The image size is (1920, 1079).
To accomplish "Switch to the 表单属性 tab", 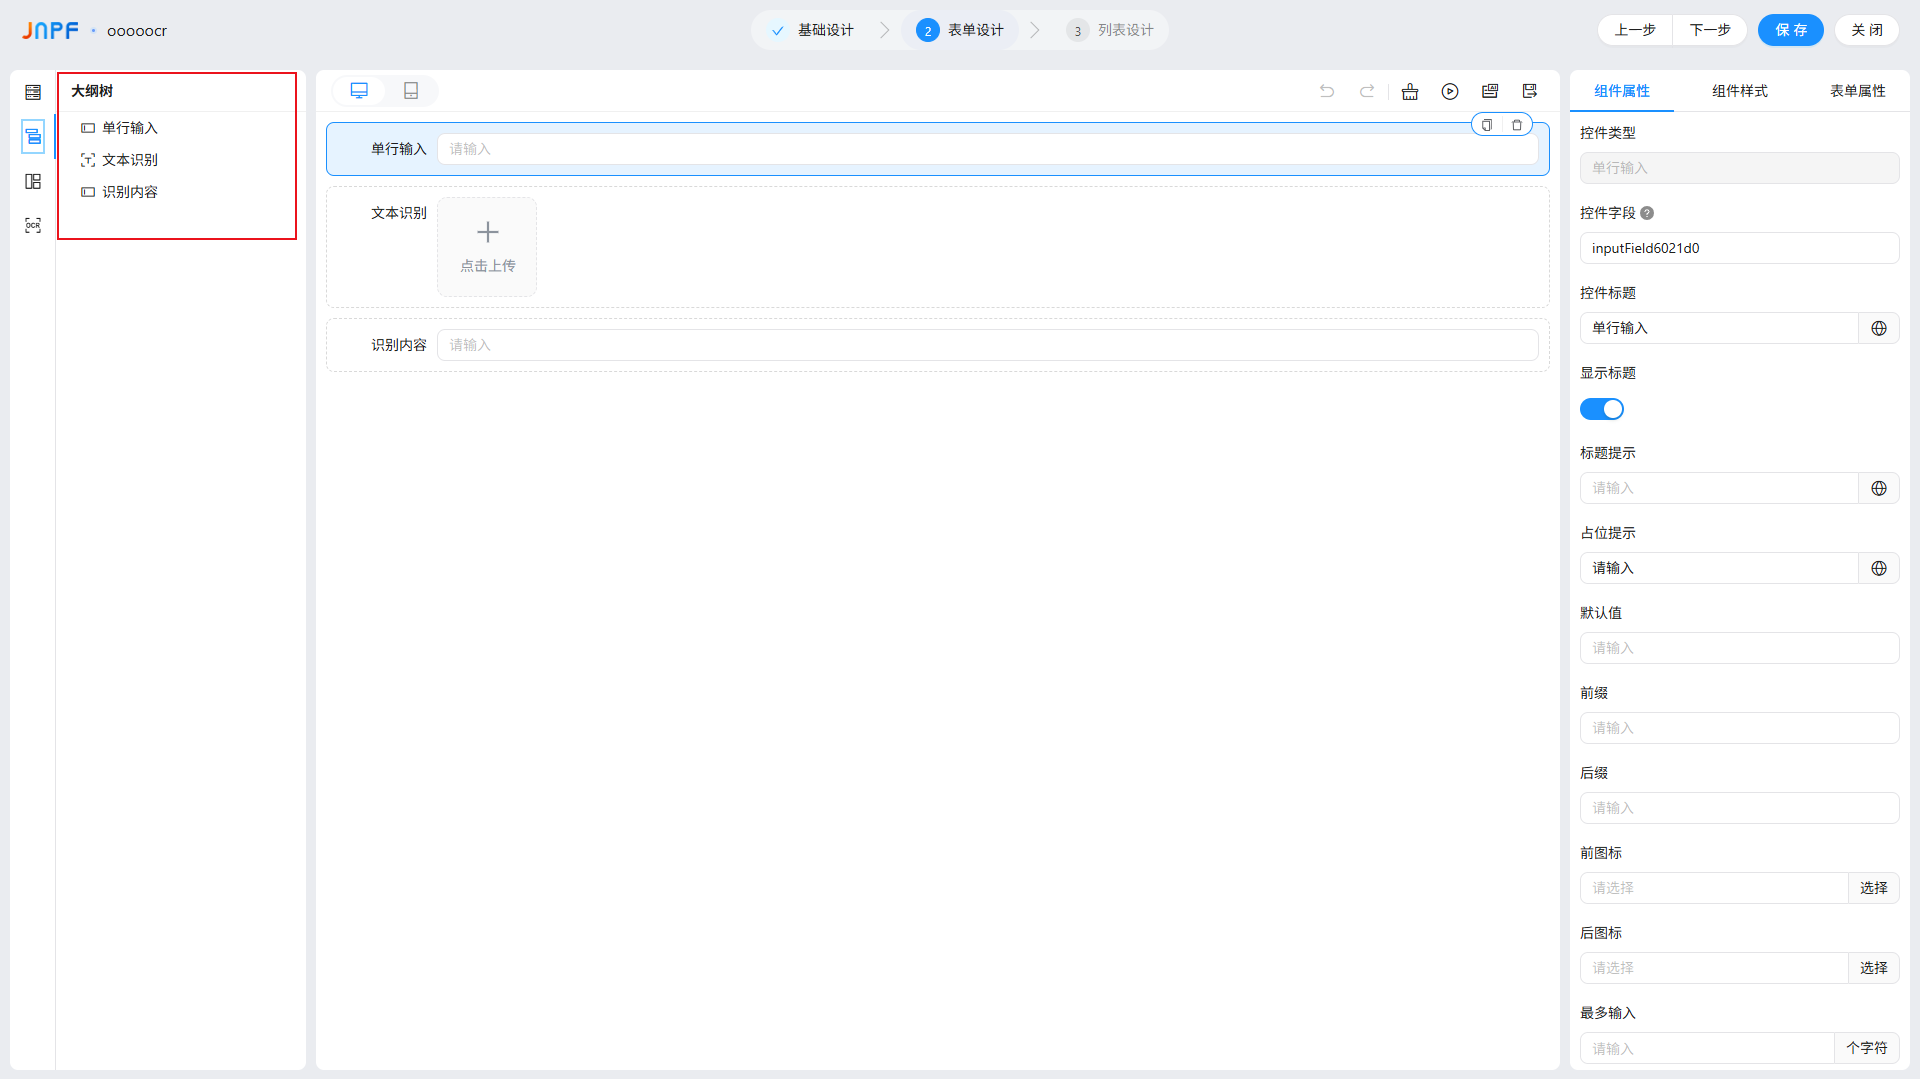I will pyautogui.click(x=1857, y=91).
